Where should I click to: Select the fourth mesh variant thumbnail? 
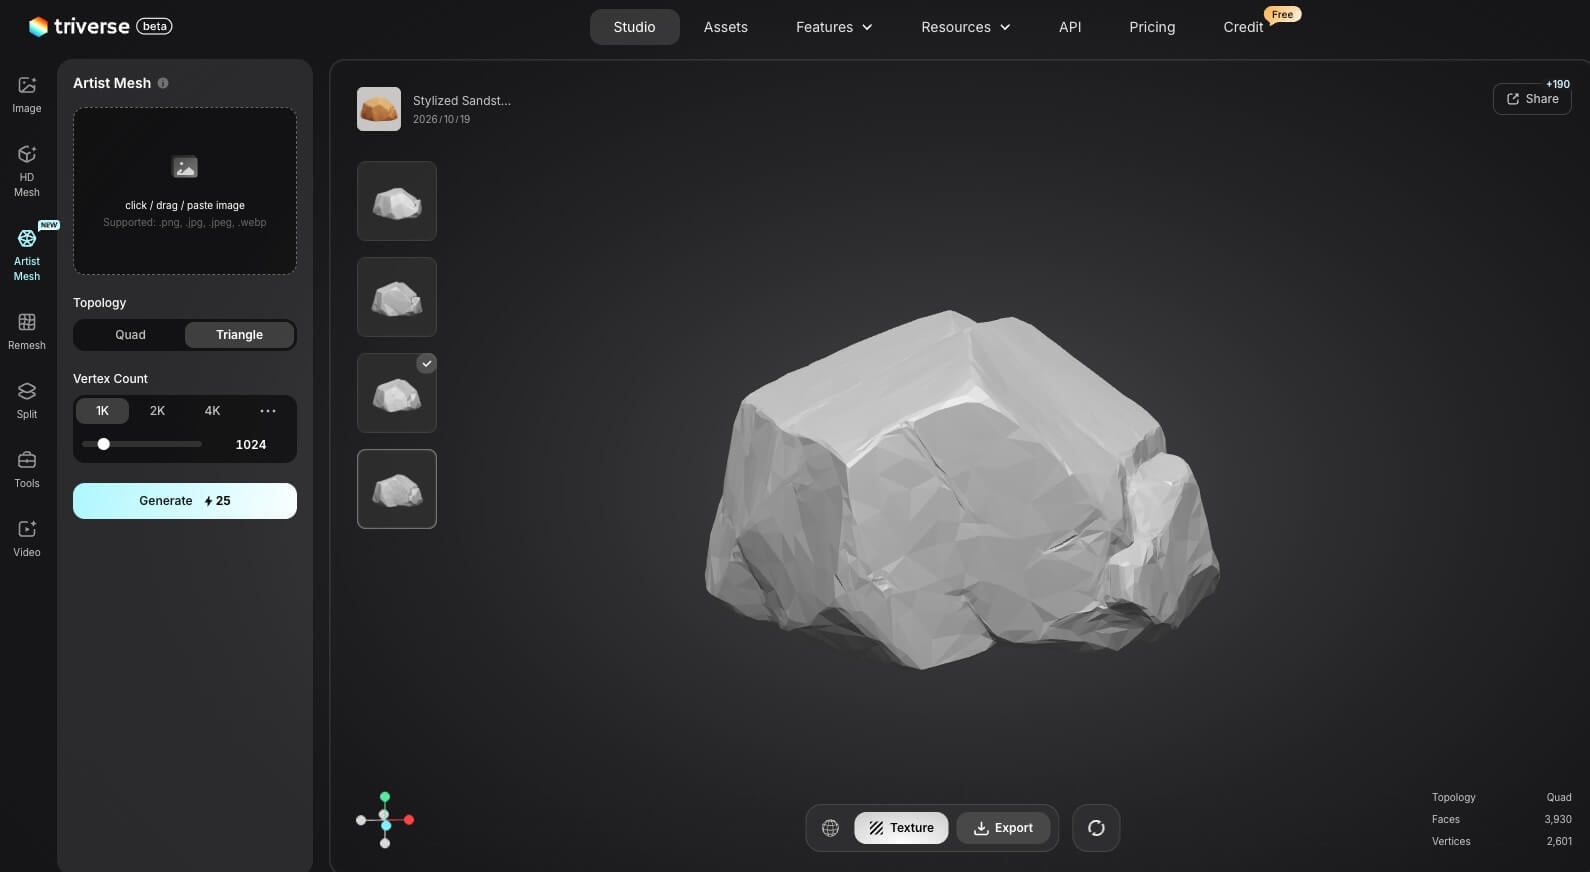tap(397, 489)
